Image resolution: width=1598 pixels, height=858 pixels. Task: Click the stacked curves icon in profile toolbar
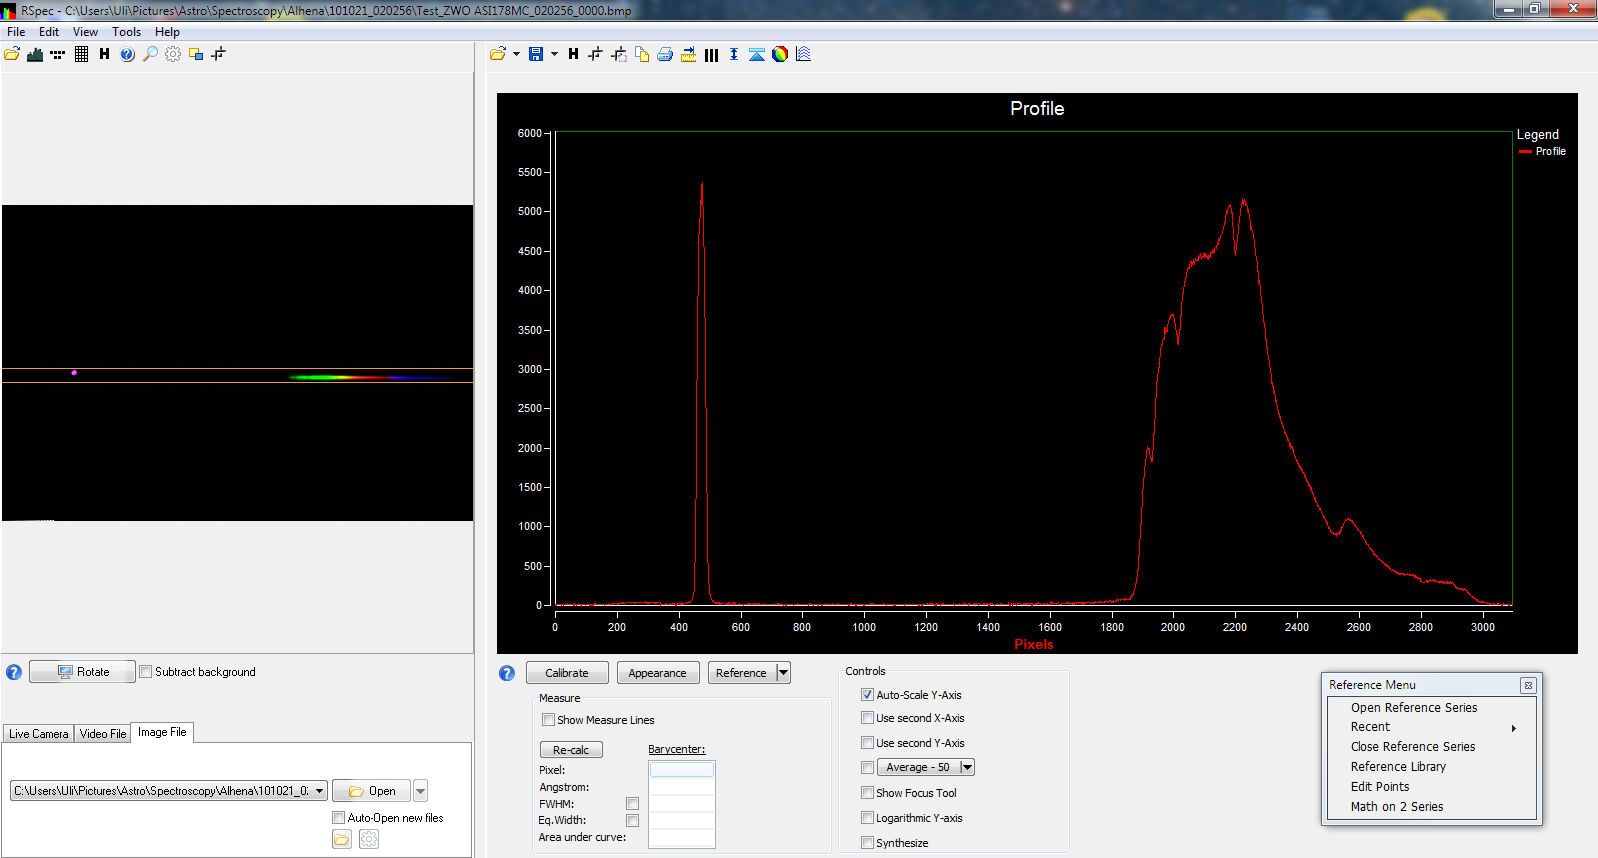pyautogui.click(x=803, y=54)
